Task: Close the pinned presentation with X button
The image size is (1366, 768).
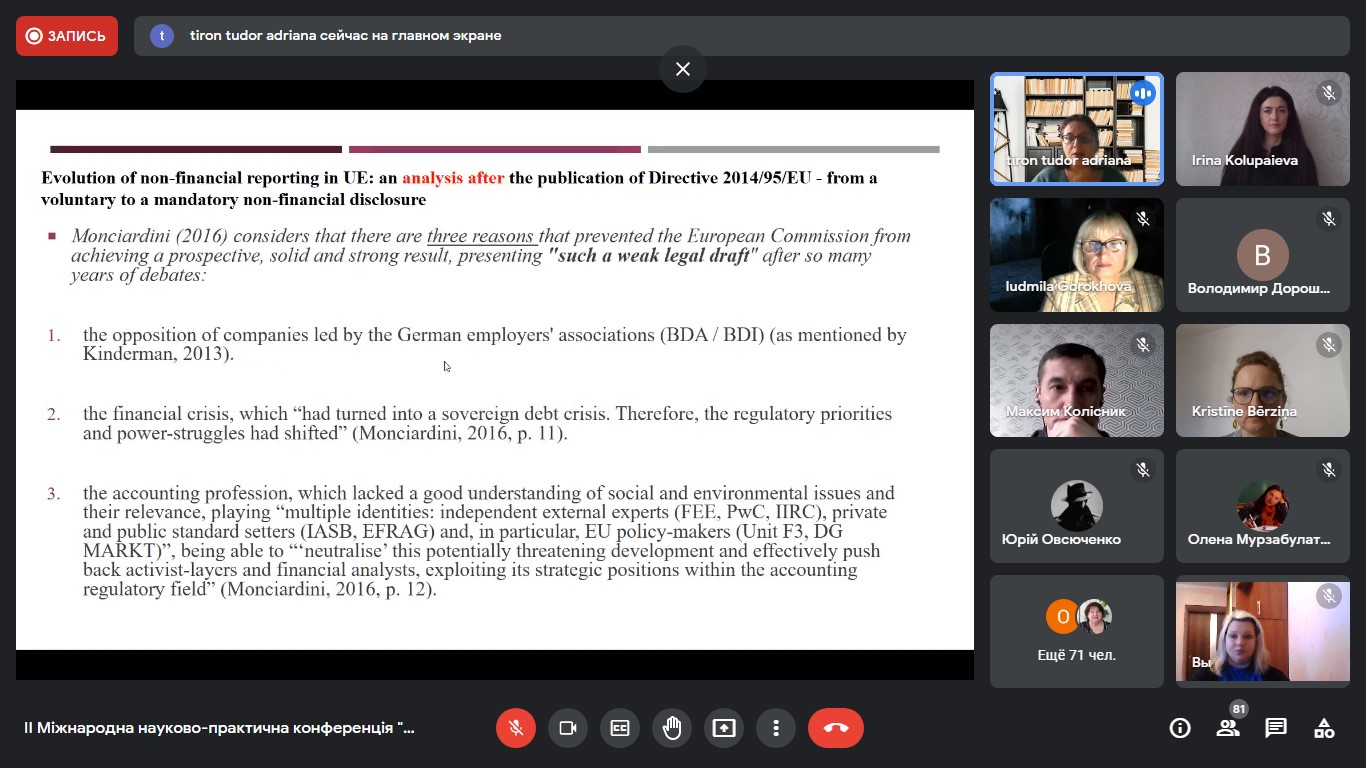Action: point(683,69)
